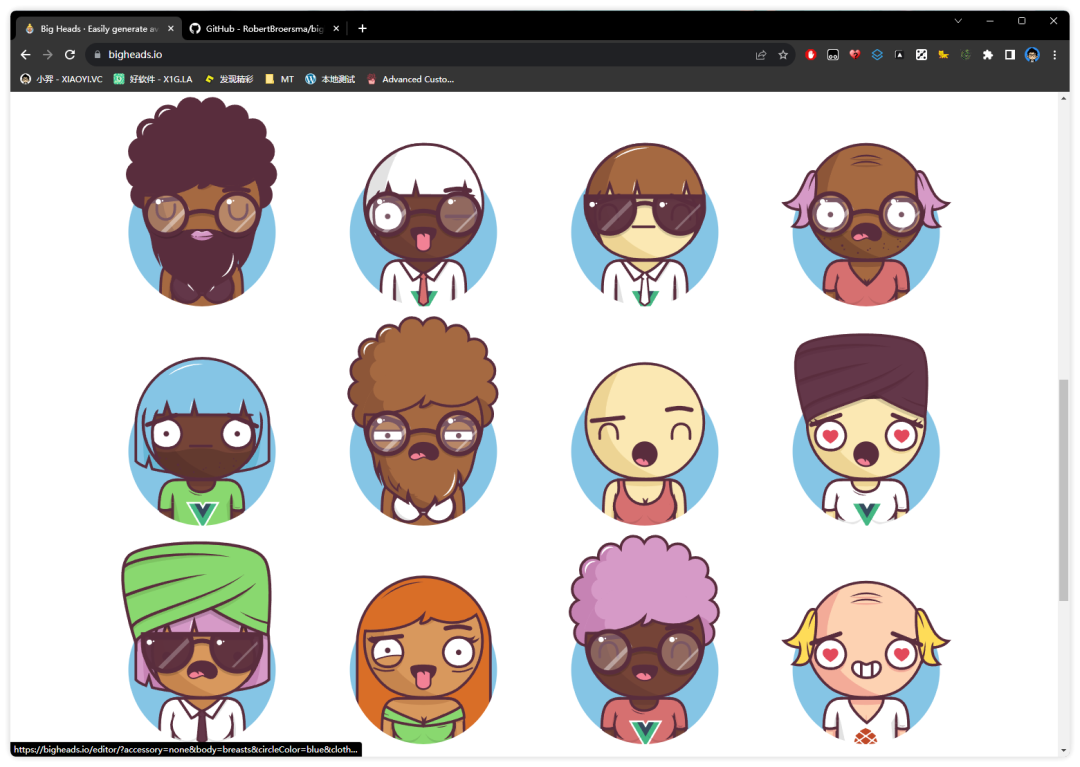The image size is (1080, 767).
Task: Switch to the GitHub RobertBroersma tab
Action: pos(265,29)
